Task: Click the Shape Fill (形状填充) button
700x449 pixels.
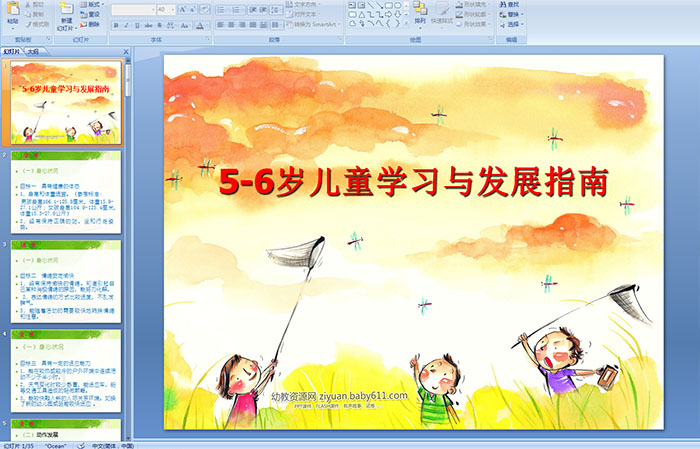Action: coord(472,4)
